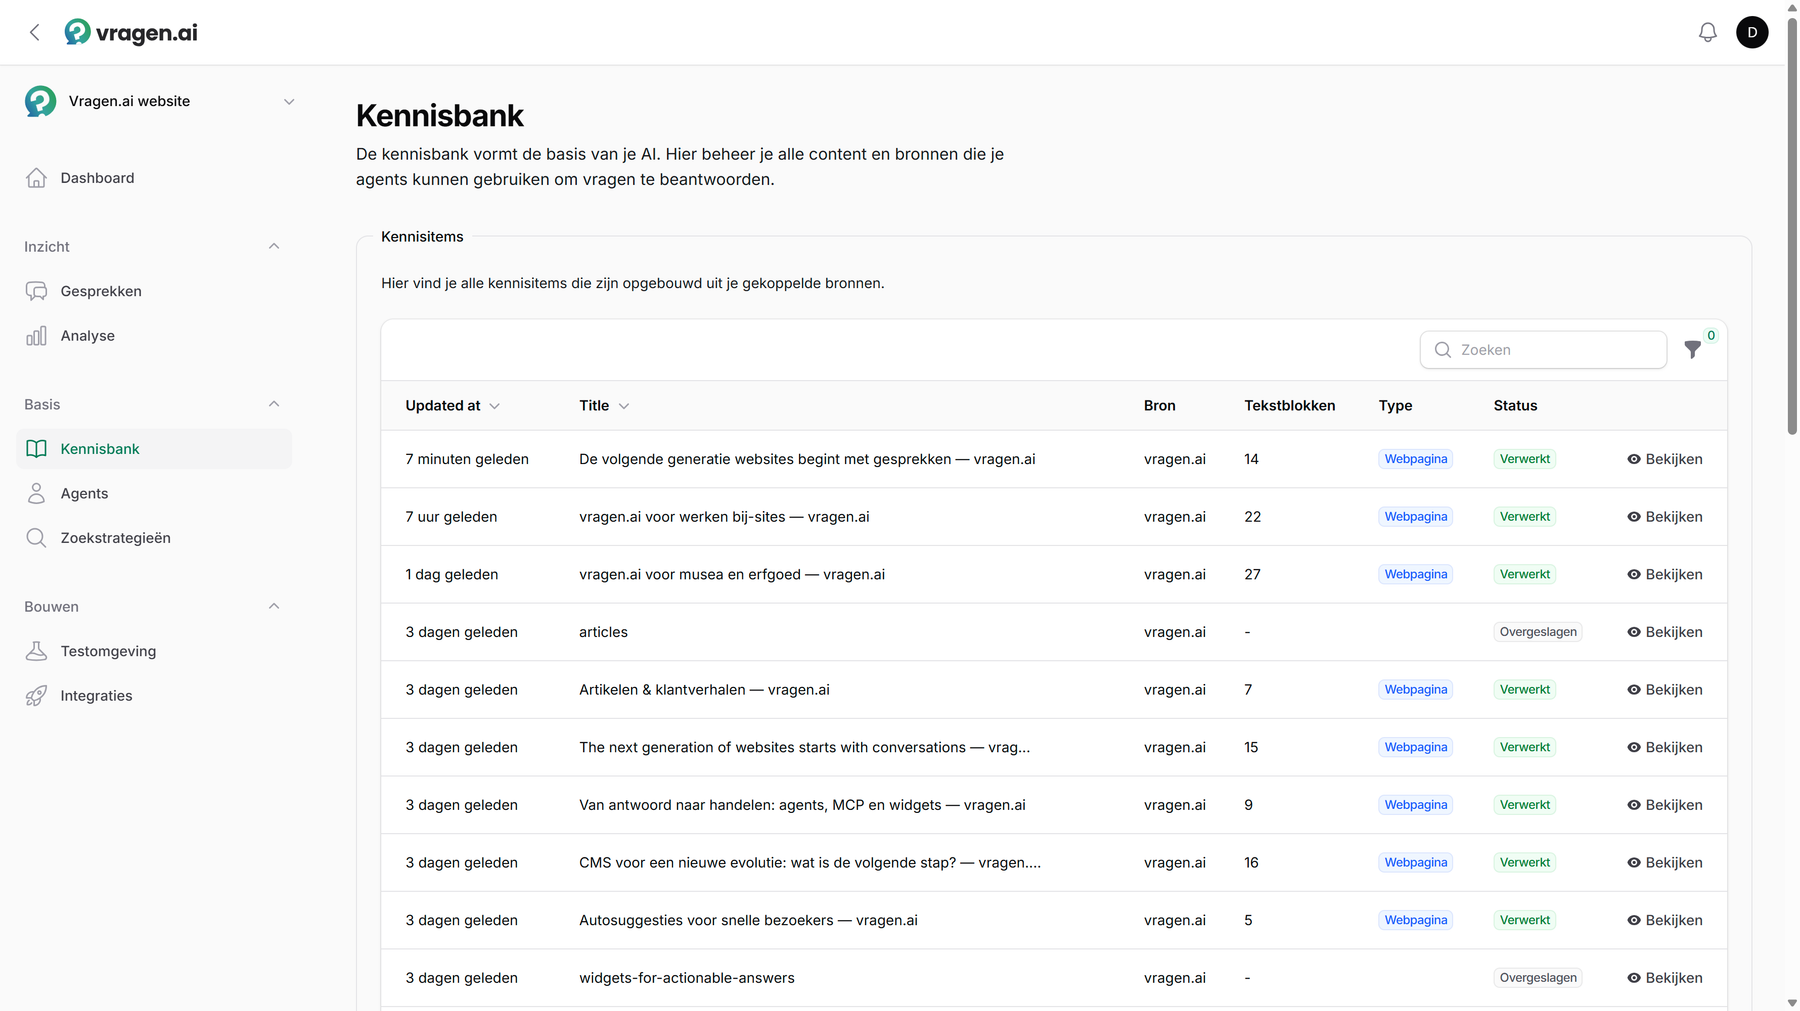Click Bekijken for 'CMS voor een nieuwe evolutie' row
This screenshot has width=1800, height=1011.
coord(1664,863)
